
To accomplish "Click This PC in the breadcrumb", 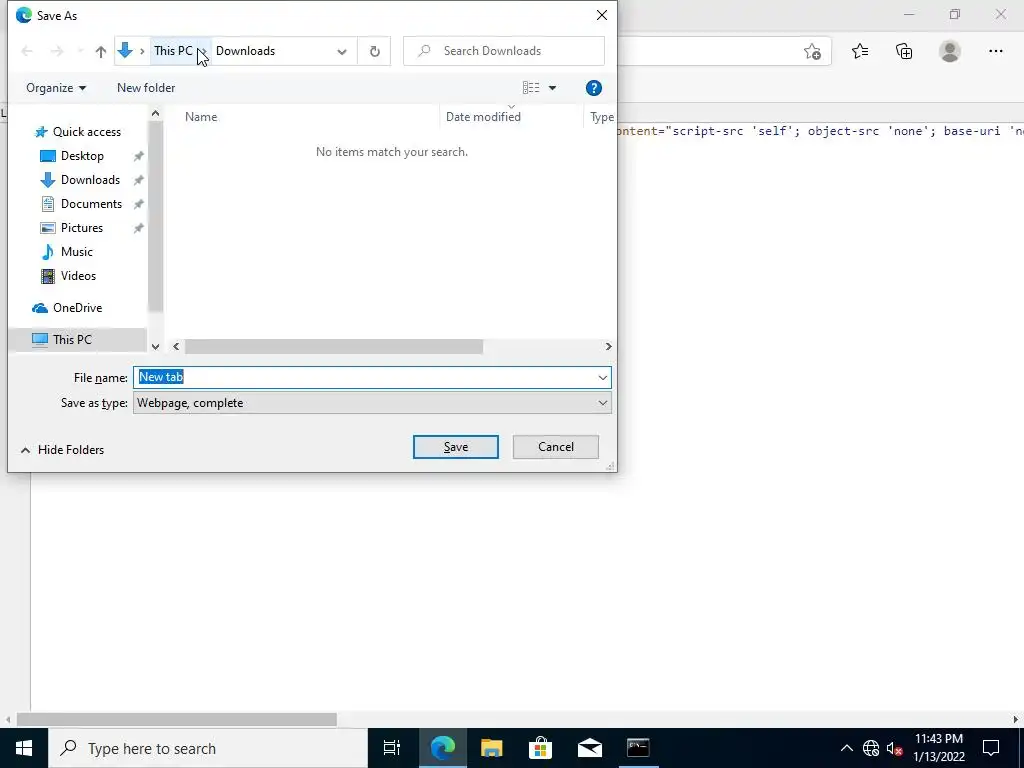I will tap(173, 51).
